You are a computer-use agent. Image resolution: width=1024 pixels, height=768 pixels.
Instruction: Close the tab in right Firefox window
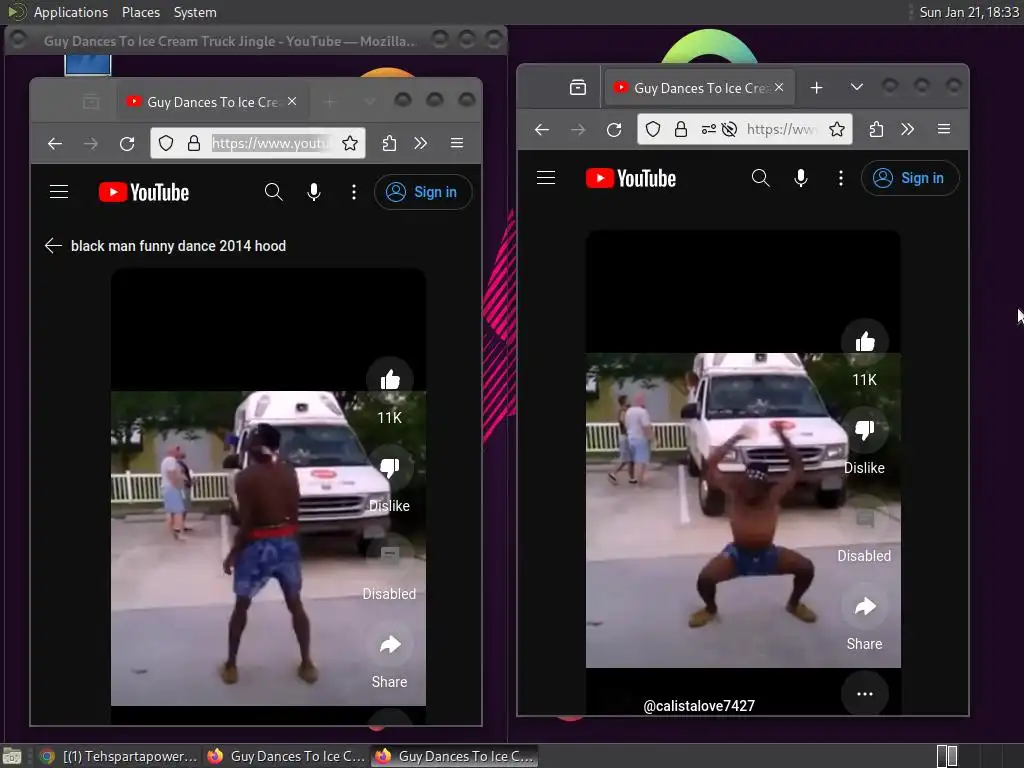pos(778,87)
